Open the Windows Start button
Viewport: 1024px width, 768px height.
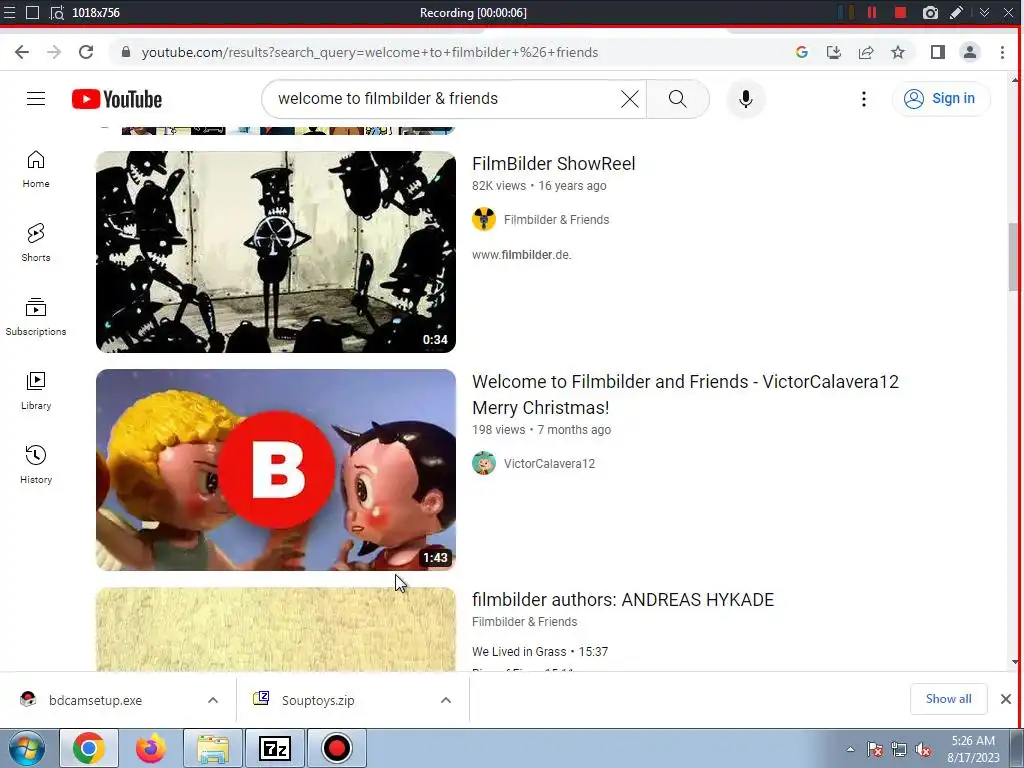click(26, 748)
